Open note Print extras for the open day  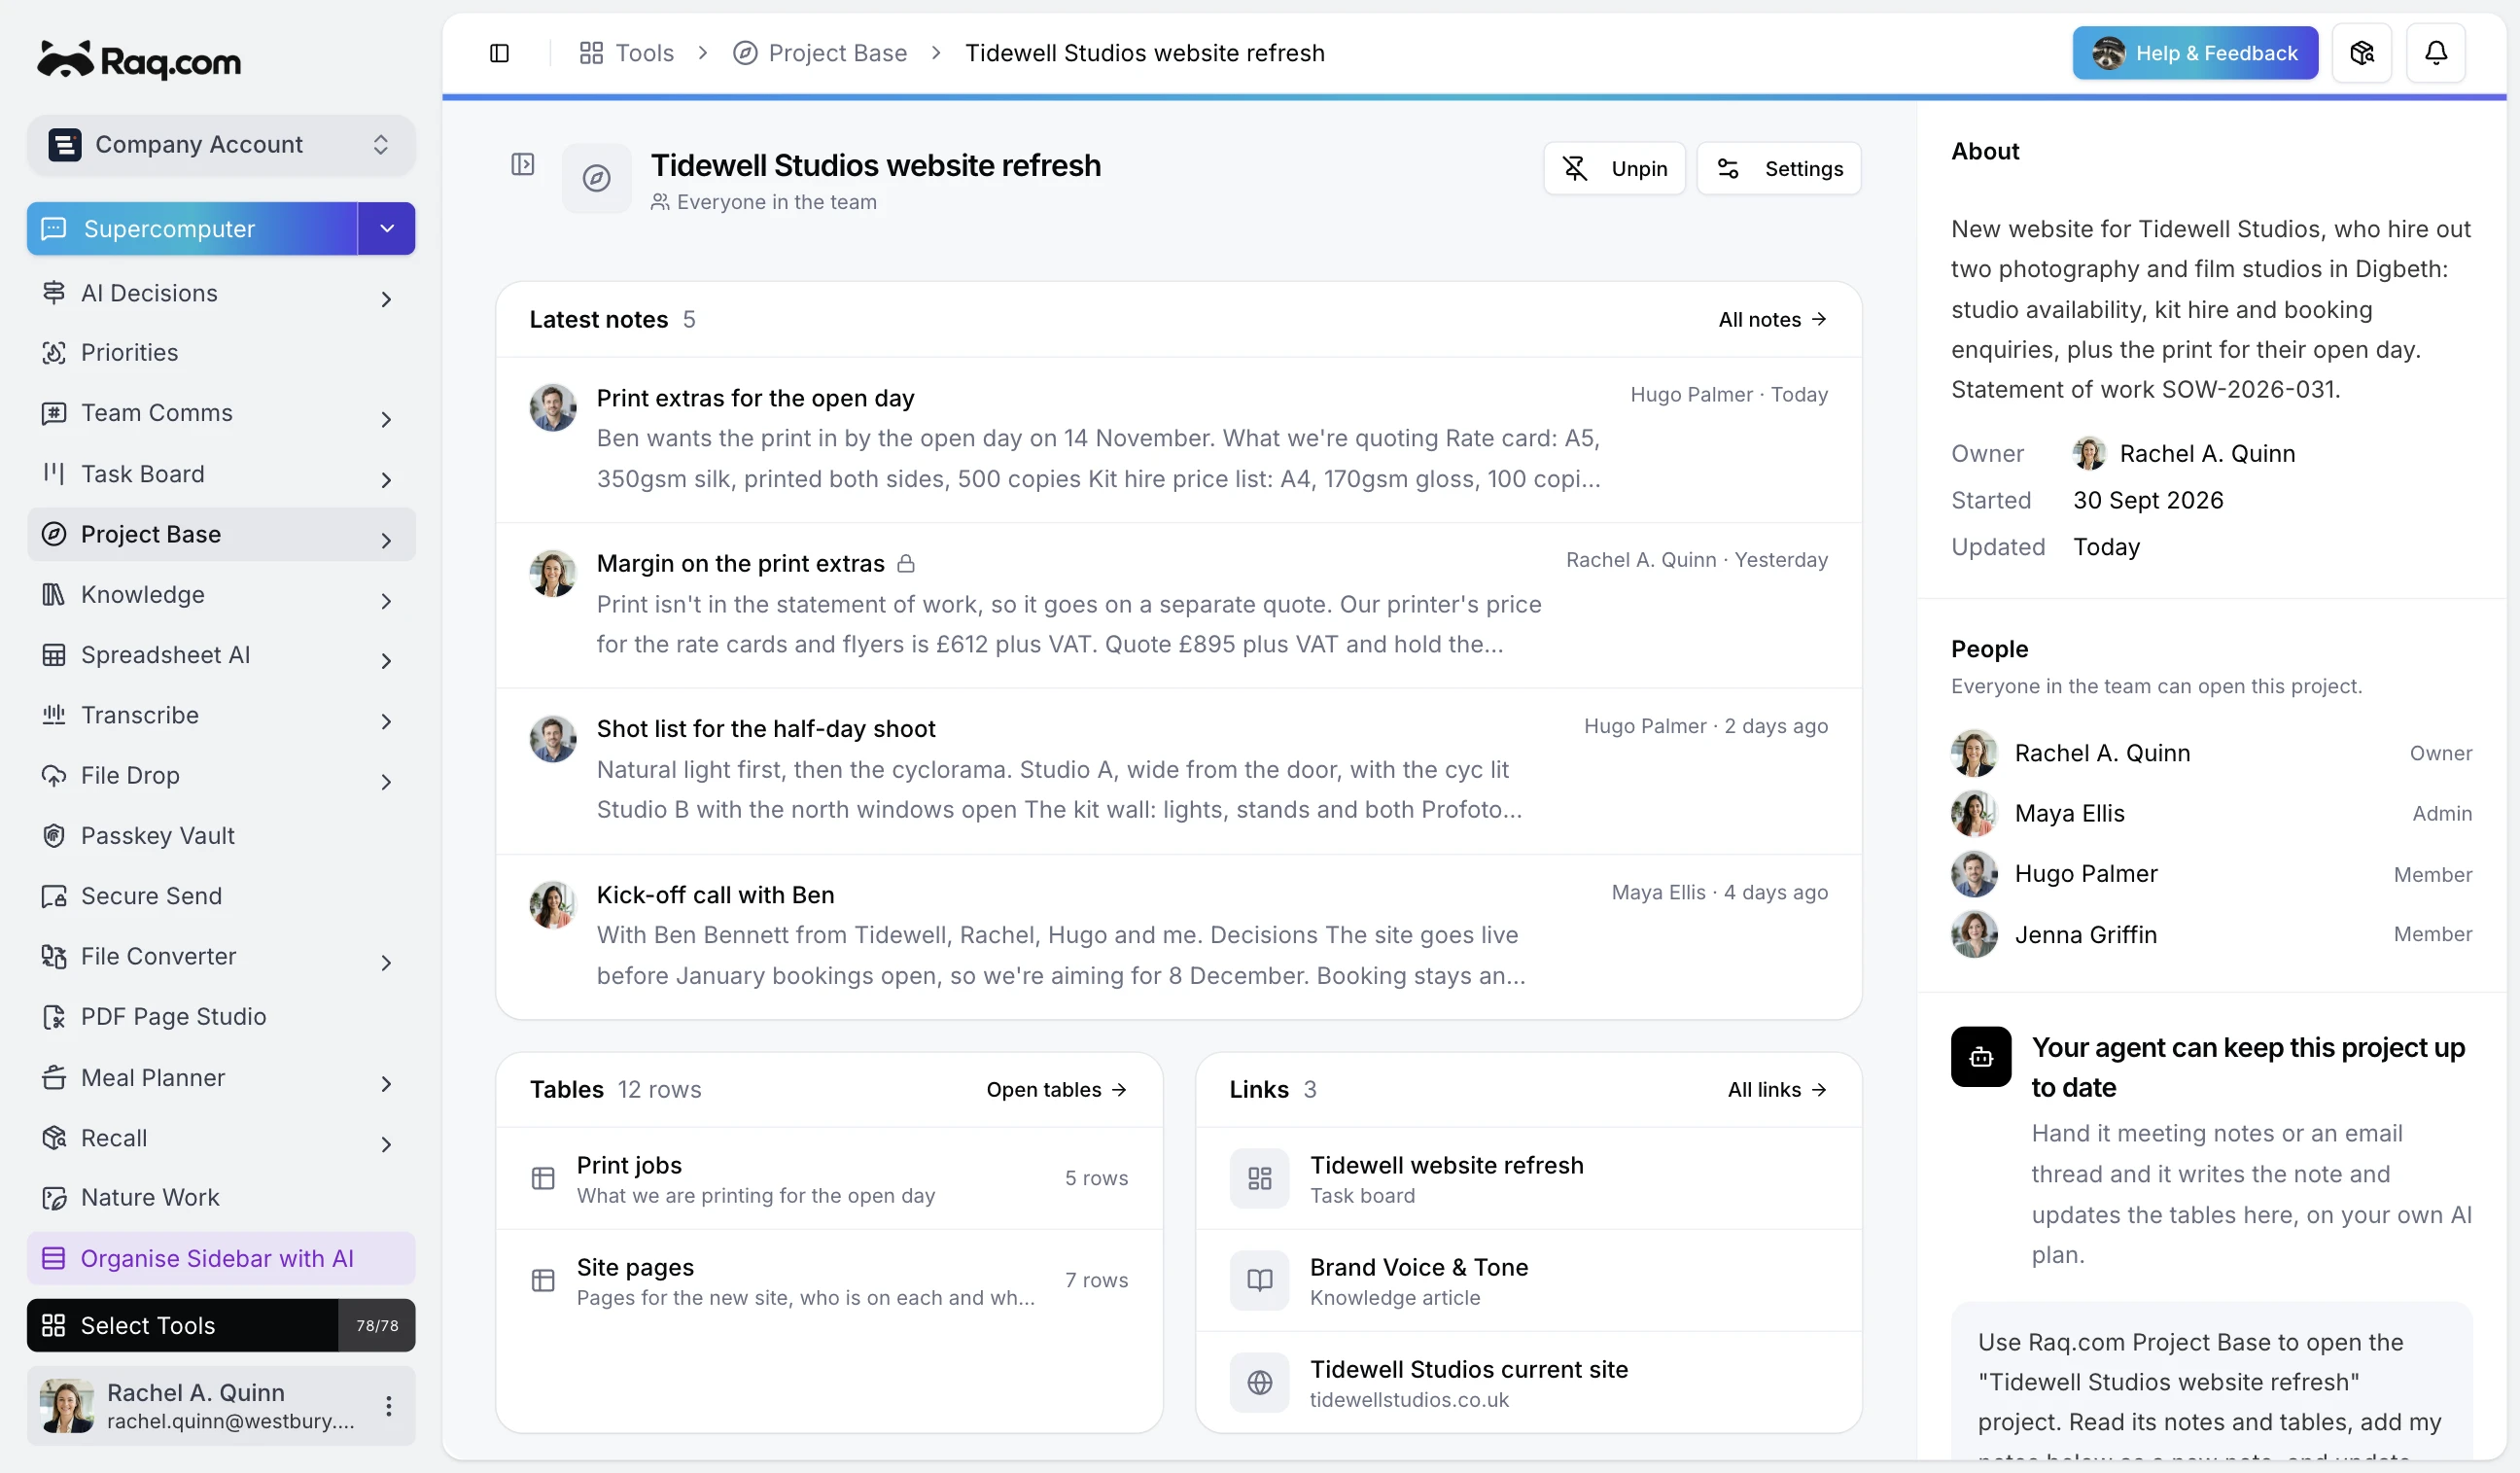1178,439
